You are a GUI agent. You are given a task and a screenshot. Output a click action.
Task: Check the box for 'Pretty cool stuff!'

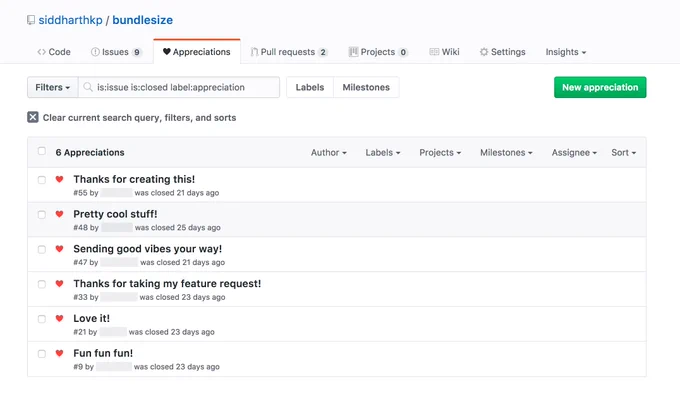42,215
